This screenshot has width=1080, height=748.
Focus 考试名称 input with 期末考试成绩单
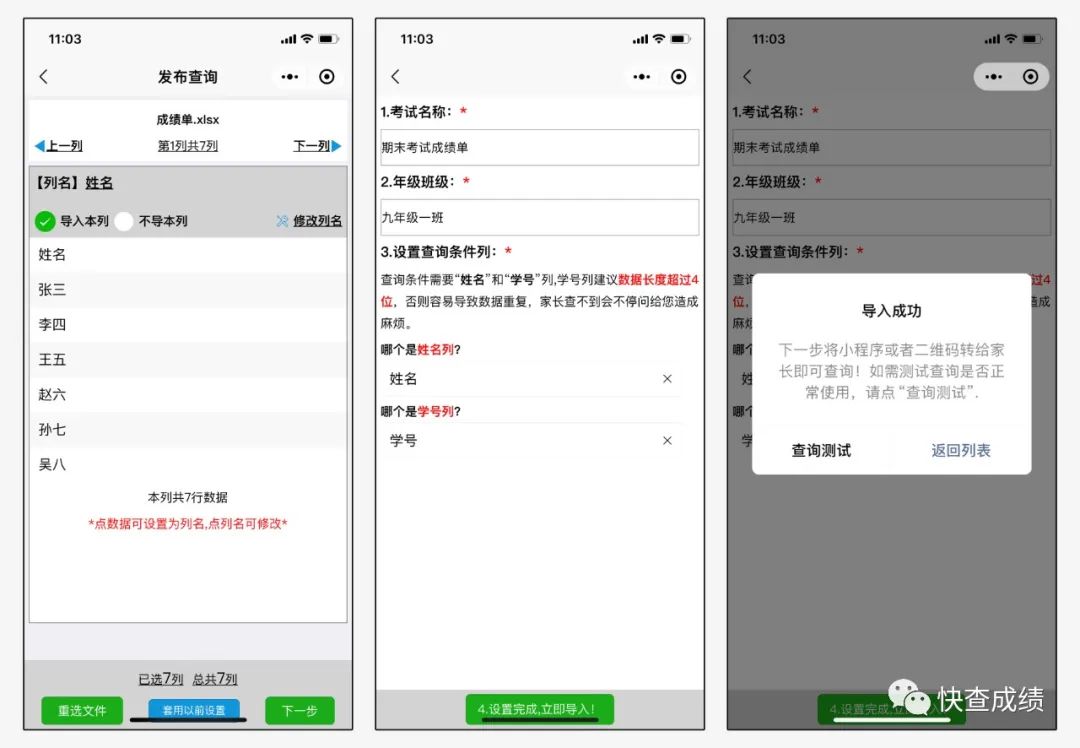coord(539,147)
